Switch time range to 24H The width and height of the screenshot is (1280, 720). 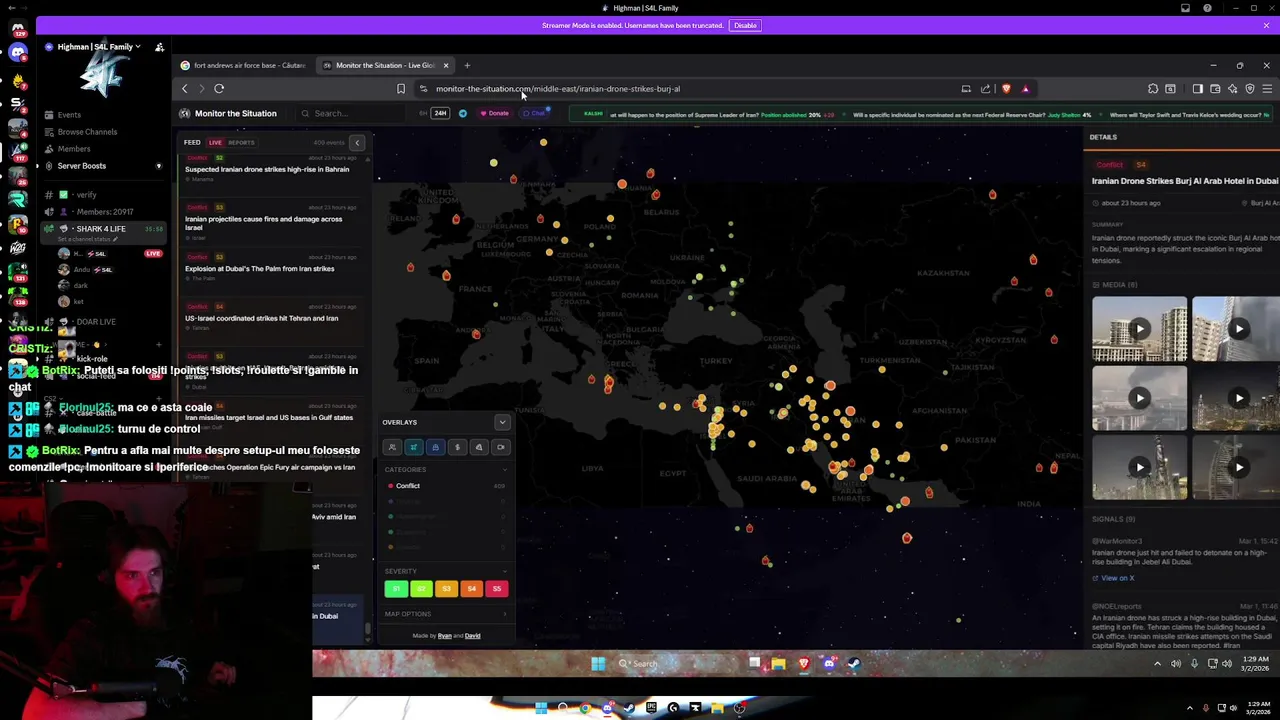pyautogui.click(x=440, y=113)
